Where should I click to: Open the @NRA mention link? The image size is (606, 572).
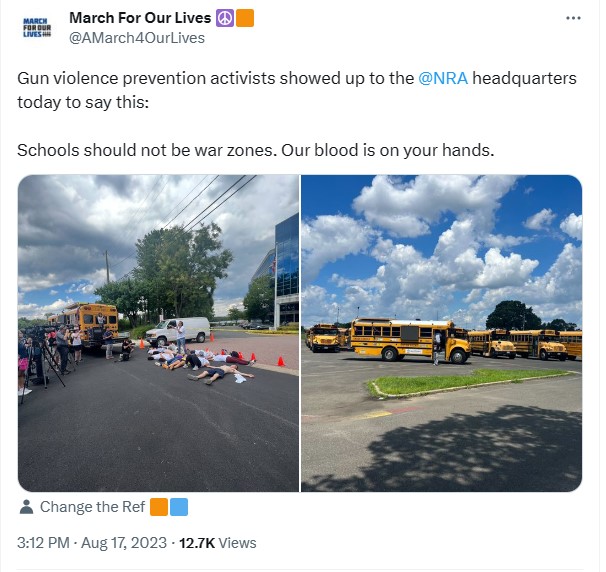tap(443, 78)
